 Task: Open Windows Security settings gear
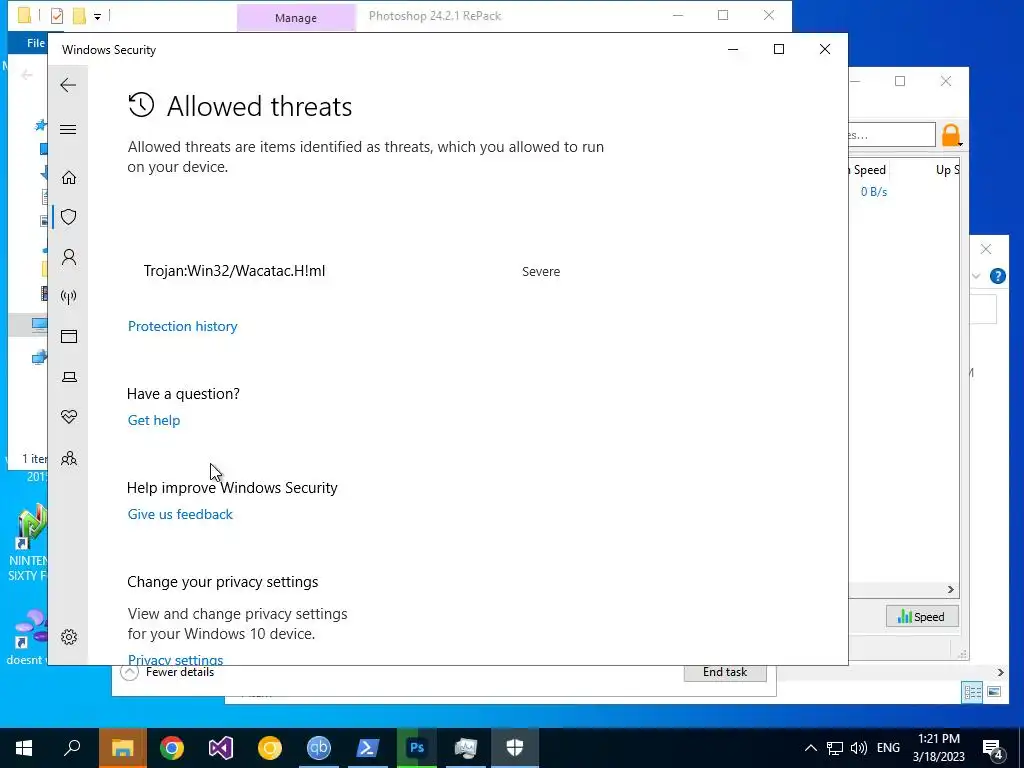(x=69, y=637)
